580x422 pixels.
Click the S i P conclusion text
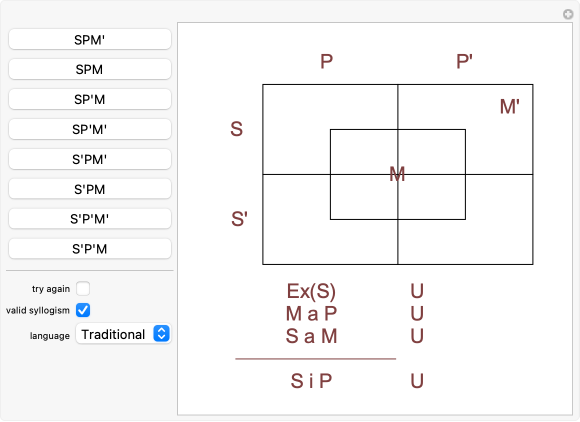311,381
